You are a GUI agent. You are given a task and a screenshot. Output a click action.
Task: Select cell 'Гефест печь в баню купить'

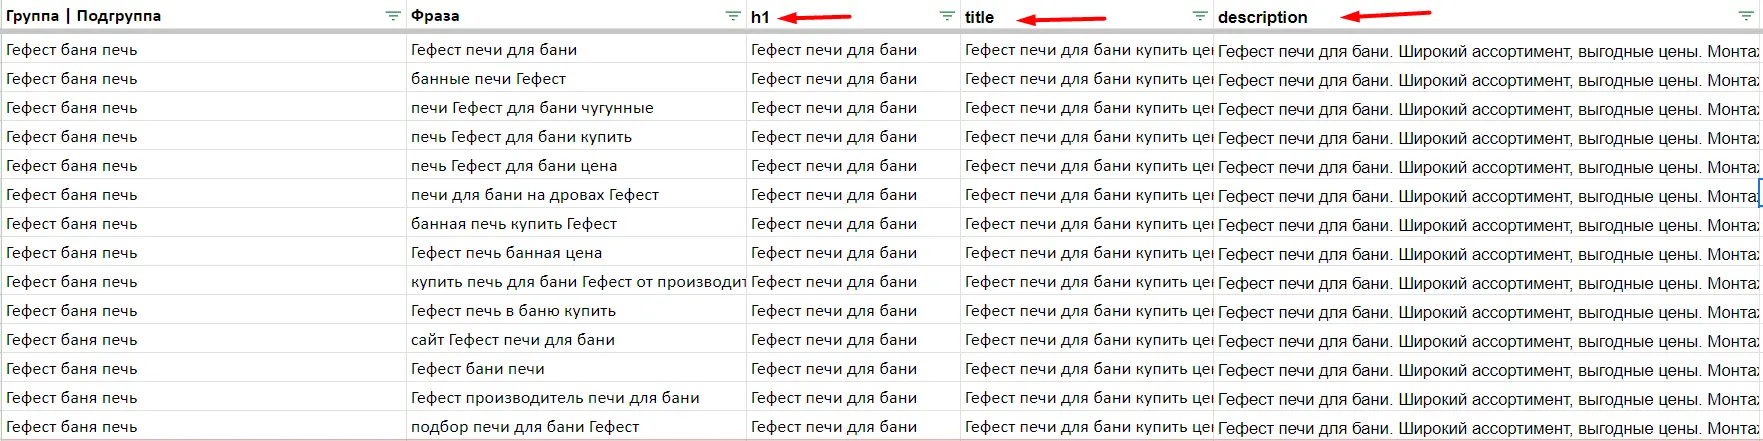[x=513, y=311]
